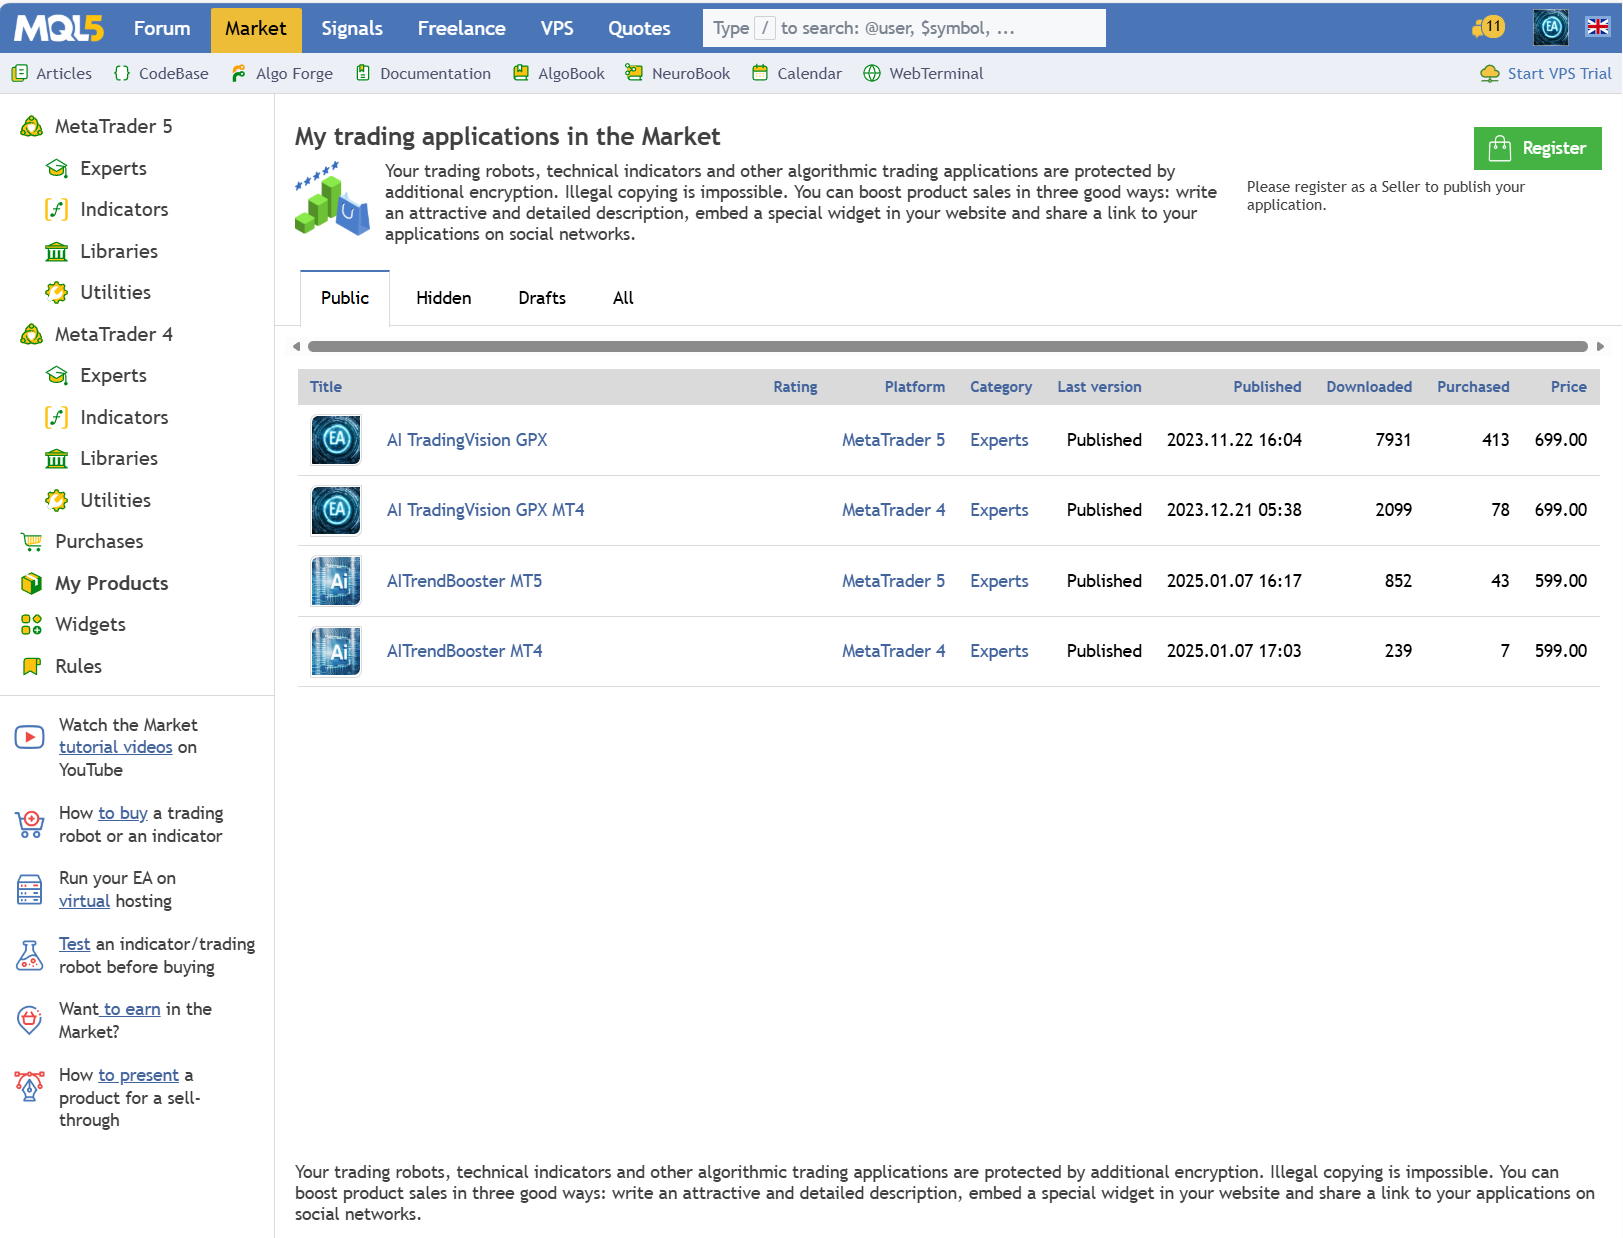The image size is (1623, 1238).
Task: Open the AI TradingVision GPX MT4 link
Action: coord(486,510)
